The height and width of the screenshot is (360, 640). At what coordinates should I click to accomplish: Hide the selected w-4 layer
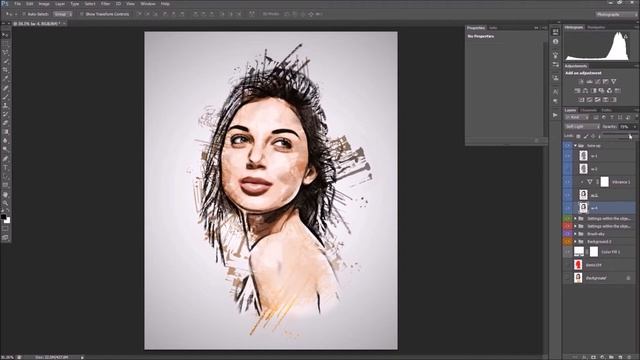coord(567,208)
